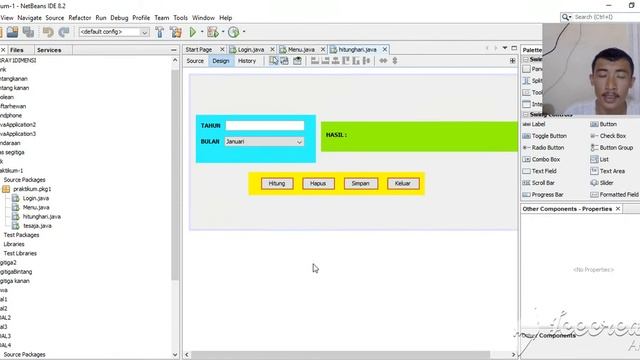Image resolution: width=640 pixels, height=360 pixels.
Task: Pick the Toggle Button icon in Palette
Action: (527, 136)
